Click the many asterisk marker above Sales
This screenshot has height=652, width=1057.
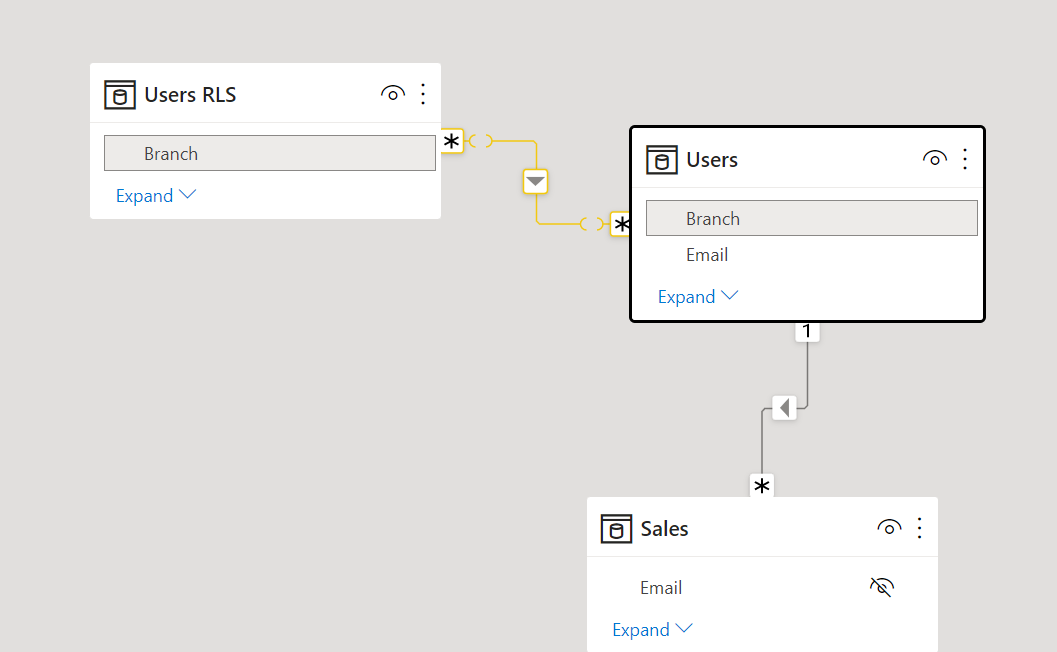tap(762, 485)
